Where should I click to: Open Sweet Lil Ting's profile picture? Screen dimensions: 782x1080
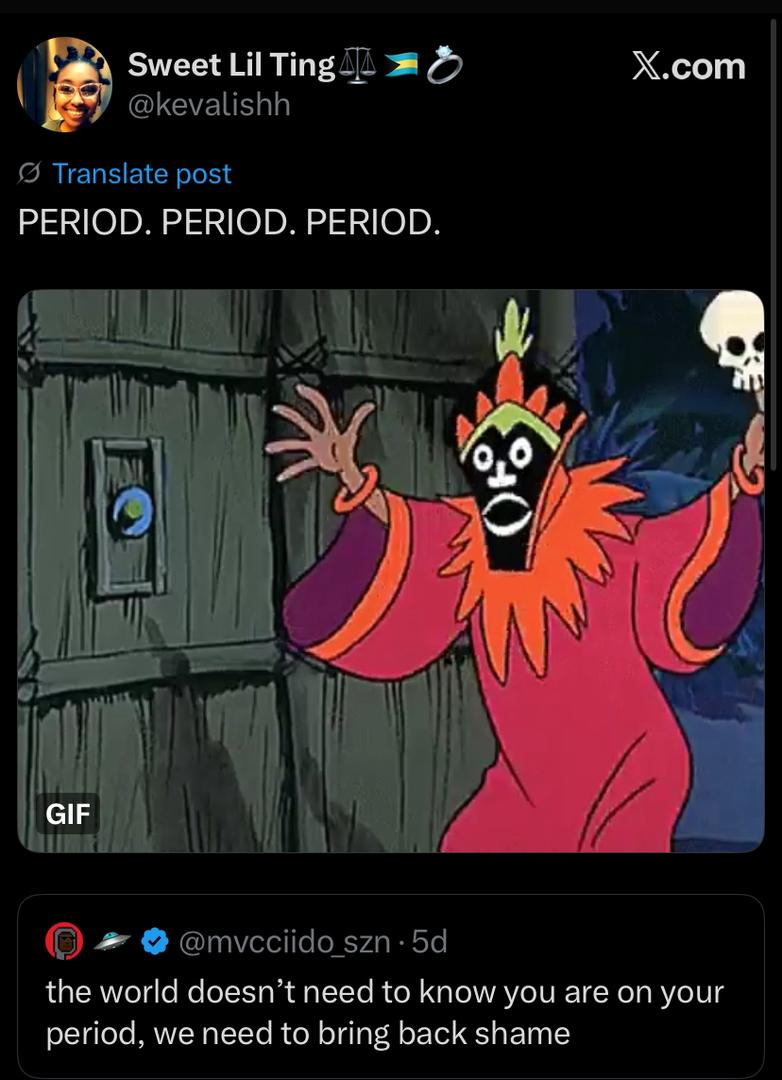click(x=65, y=85)
